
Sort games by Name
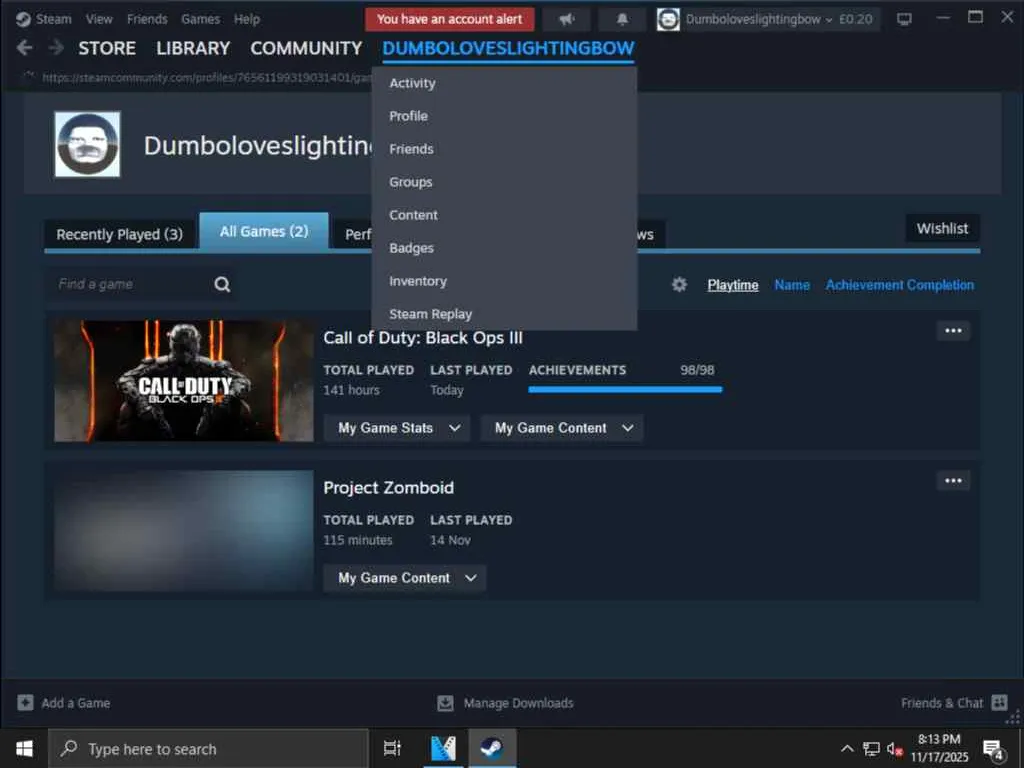coord(792,285)
